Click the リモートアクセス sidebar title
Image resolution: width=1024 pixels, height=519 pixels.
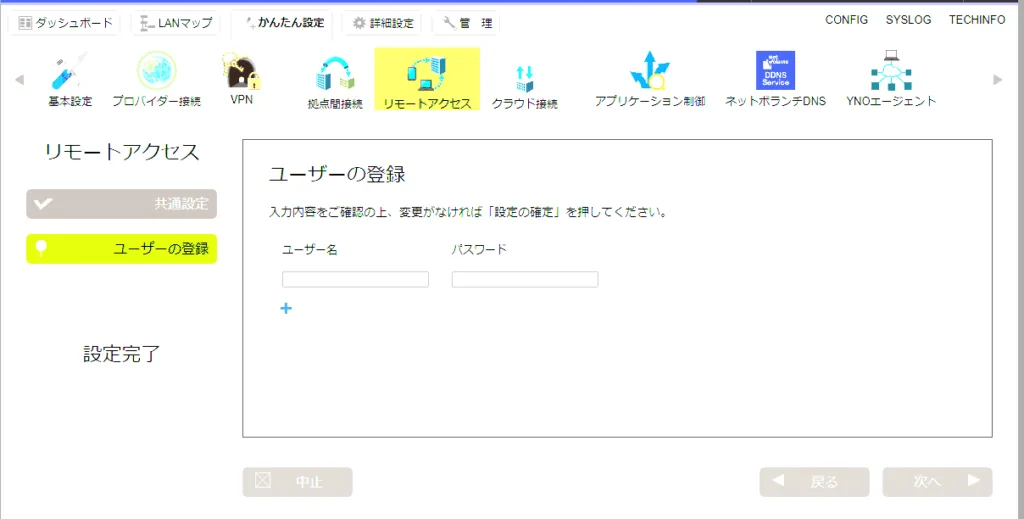(x=121, y=152)
